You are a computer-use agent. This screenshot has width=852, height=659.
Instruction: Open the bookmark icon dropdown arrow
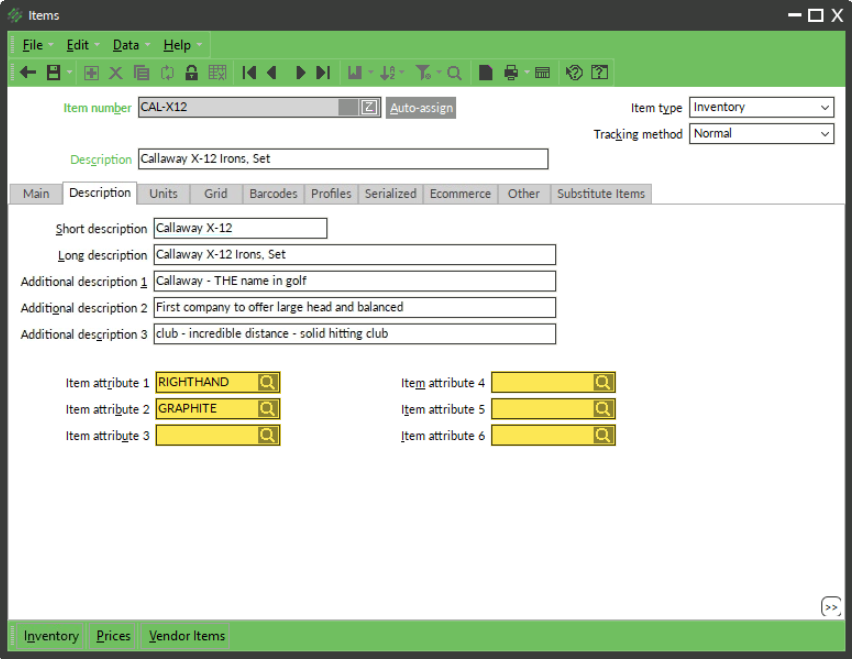pyautogui.click(x=371, y=72)
